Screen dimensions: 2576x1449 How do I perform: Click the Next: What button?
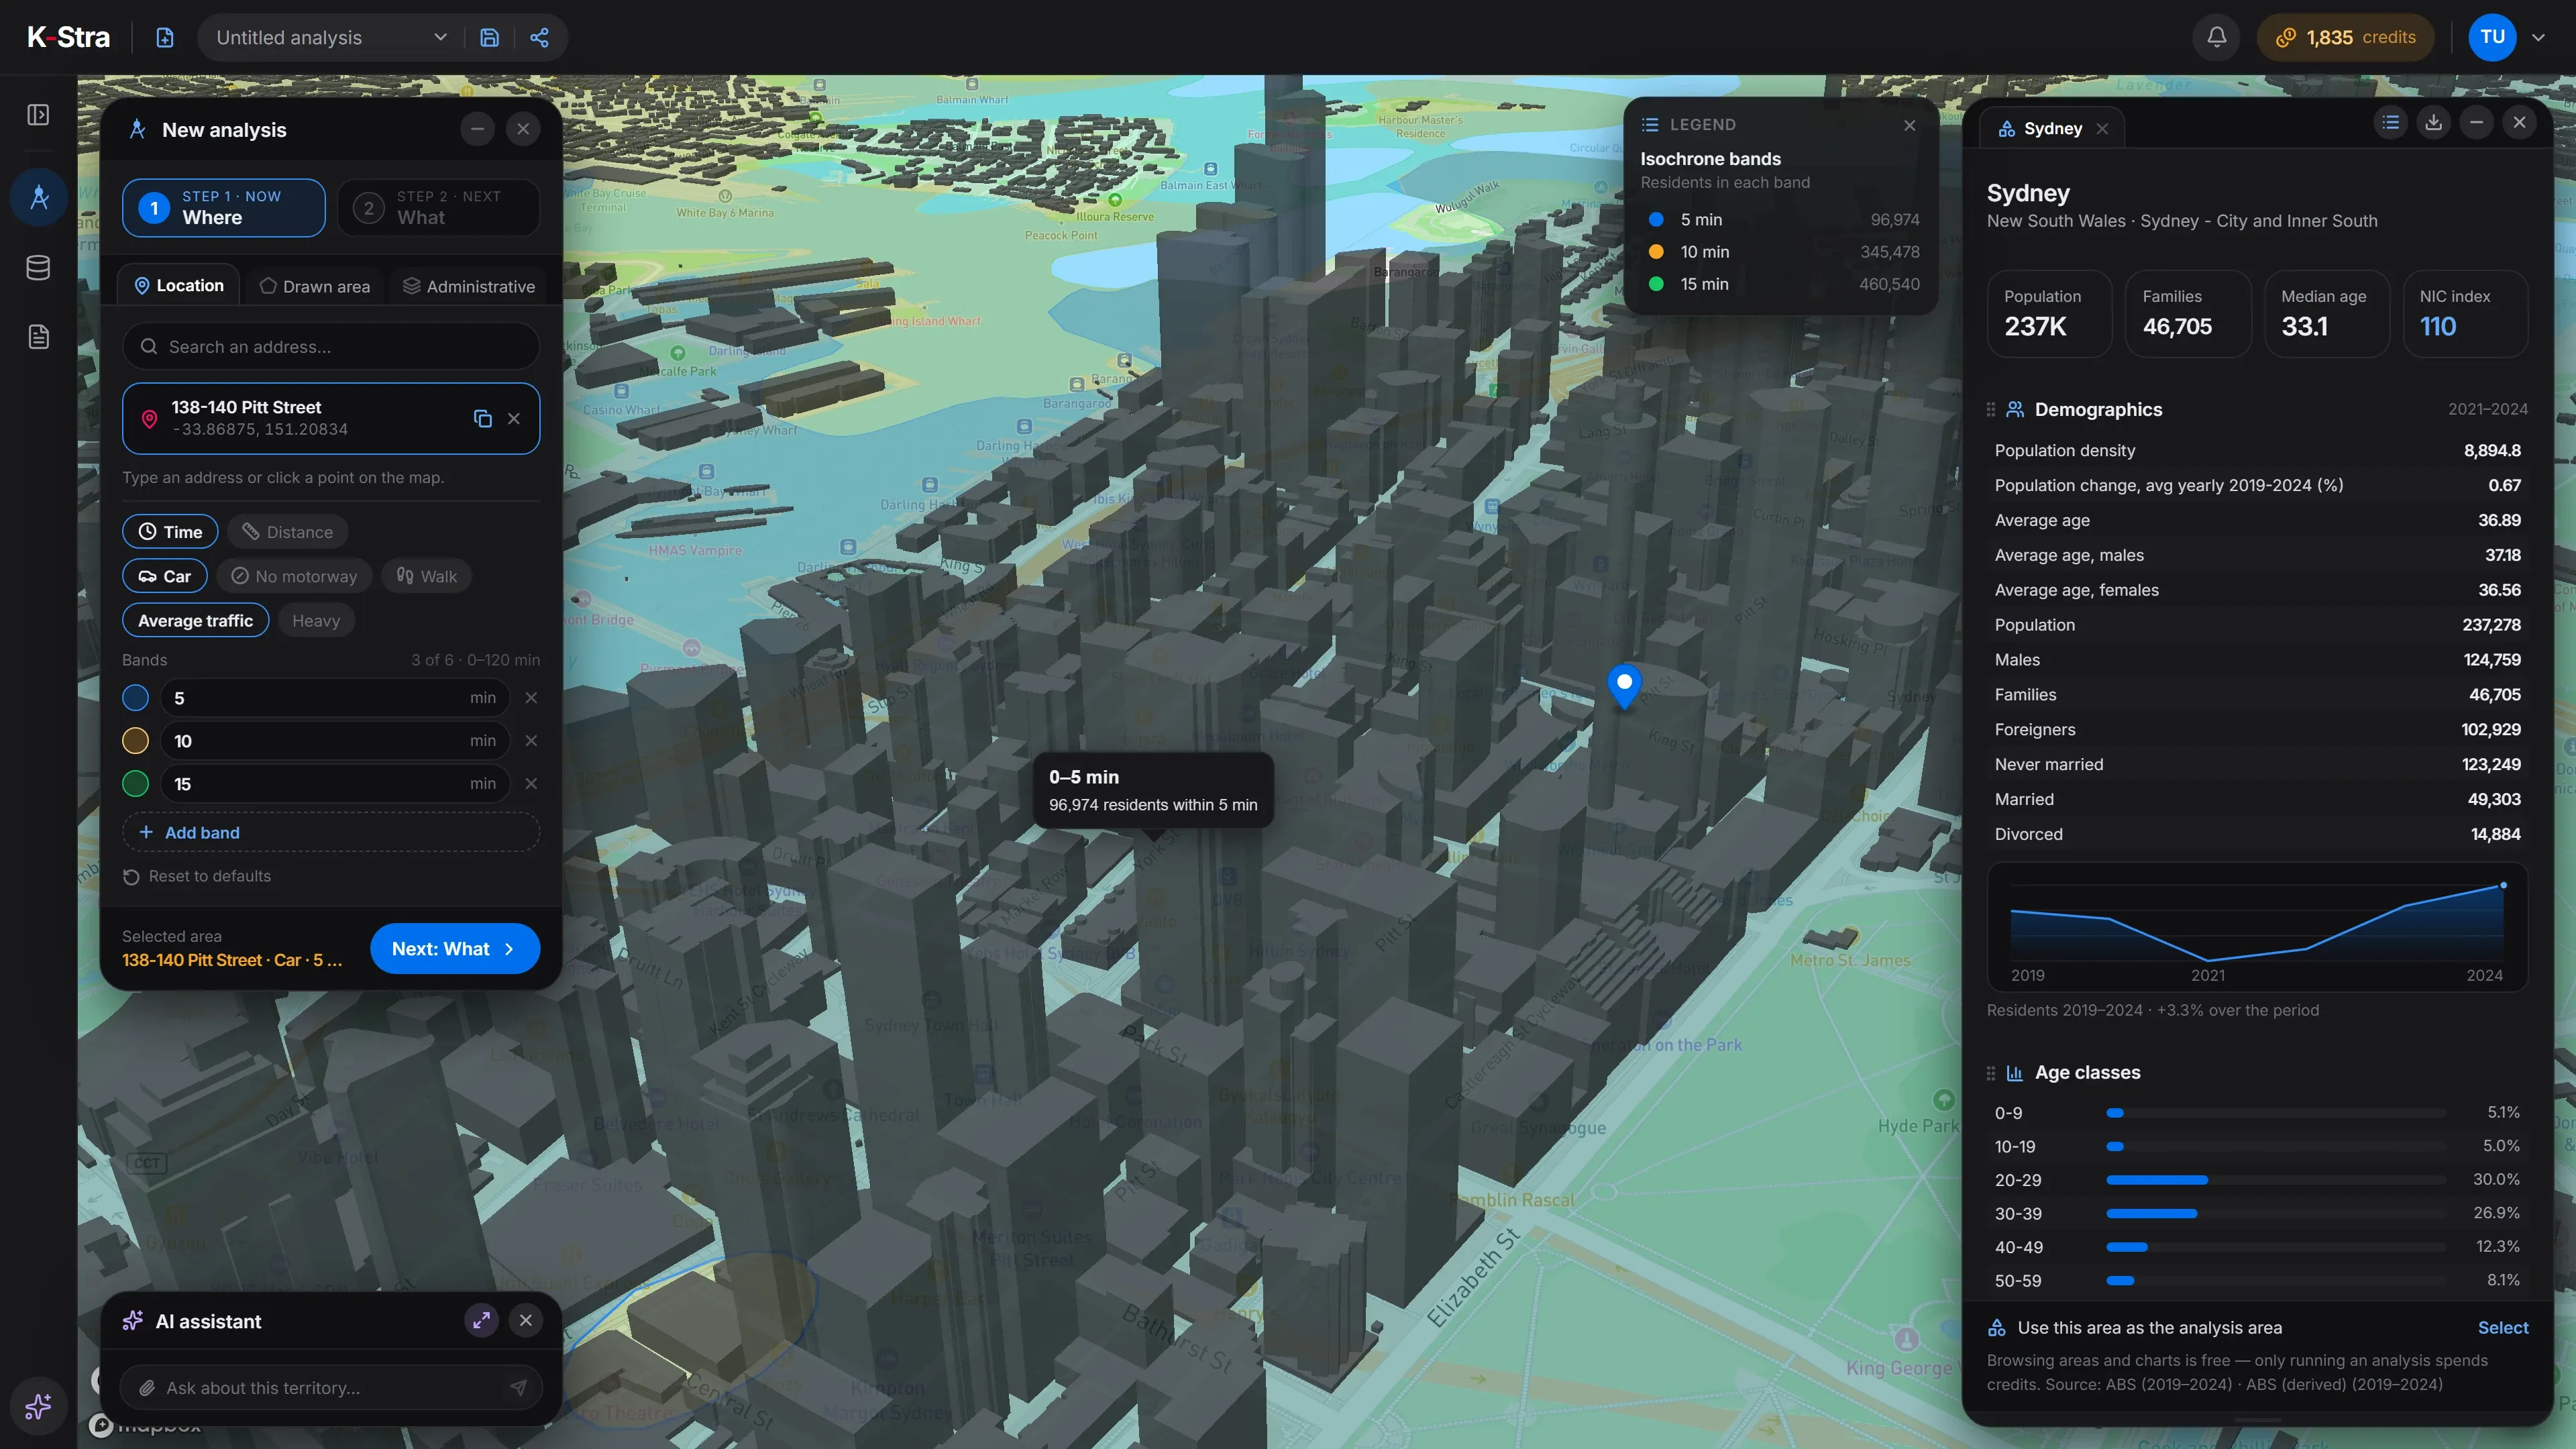click(x=455, y=948)
